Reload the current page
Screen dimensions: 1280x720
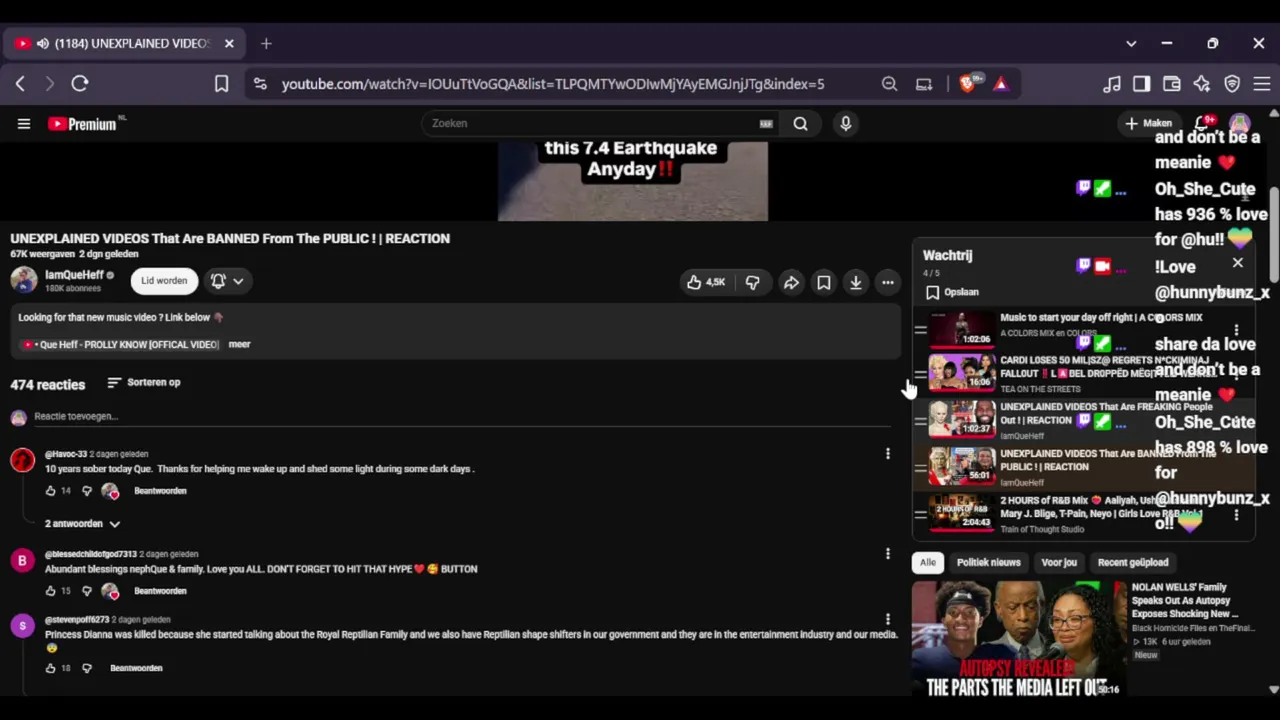tap(80, 84)
